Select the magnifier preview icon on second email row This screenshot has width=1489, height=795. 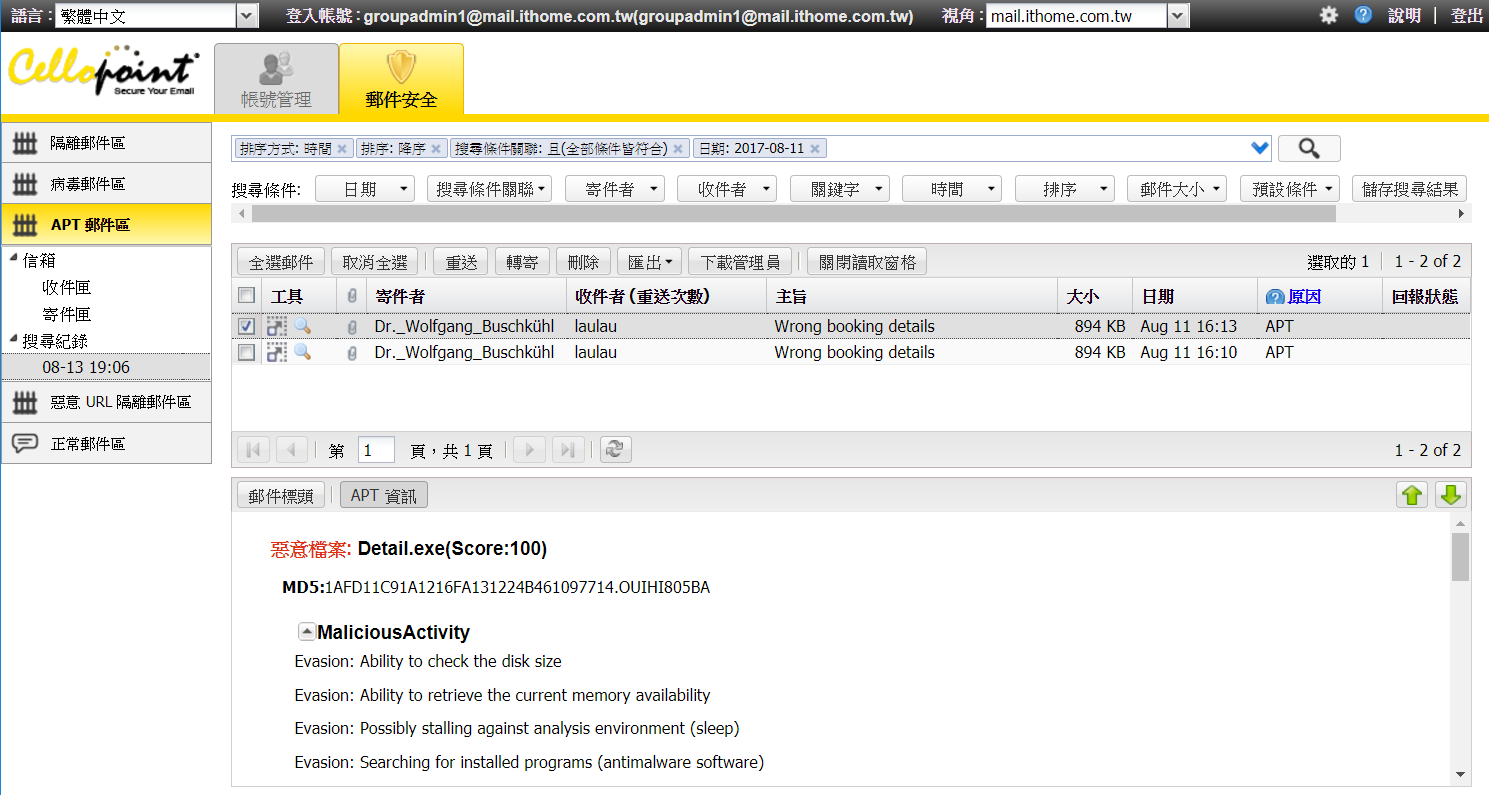point(303,352)
